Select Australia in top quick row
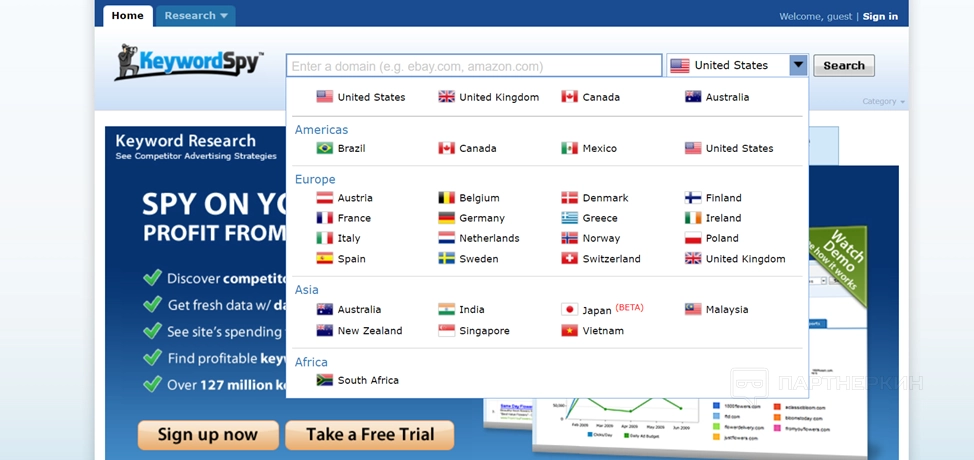The width and height of the screenshot is (974, 460). coord(717,97)
